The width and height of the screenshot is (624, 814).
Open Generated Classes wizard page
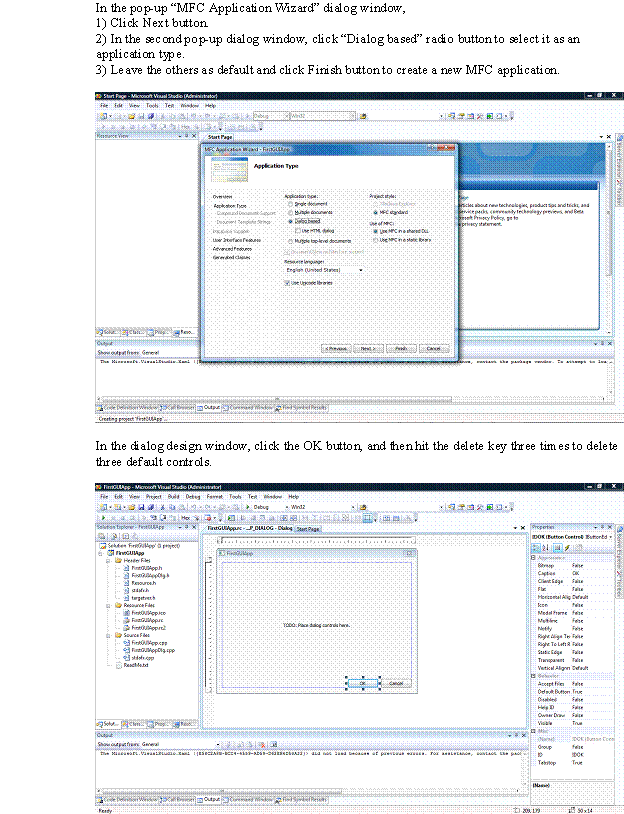[x=231, y=257]
